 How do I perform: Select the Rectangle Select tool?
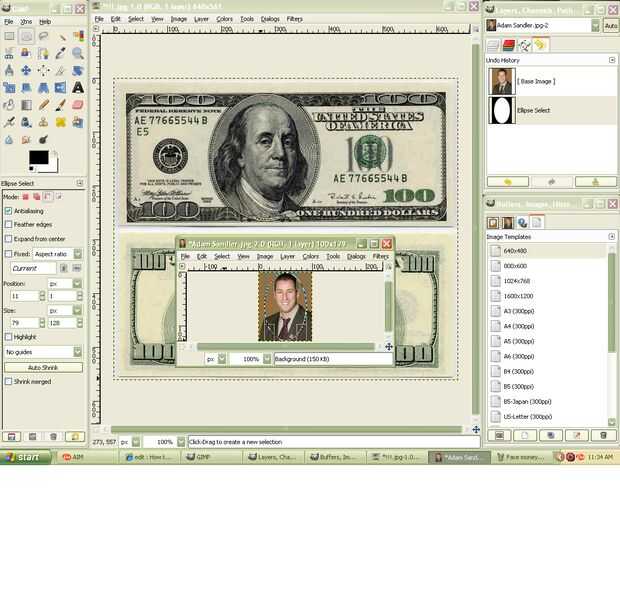point(9,36)
